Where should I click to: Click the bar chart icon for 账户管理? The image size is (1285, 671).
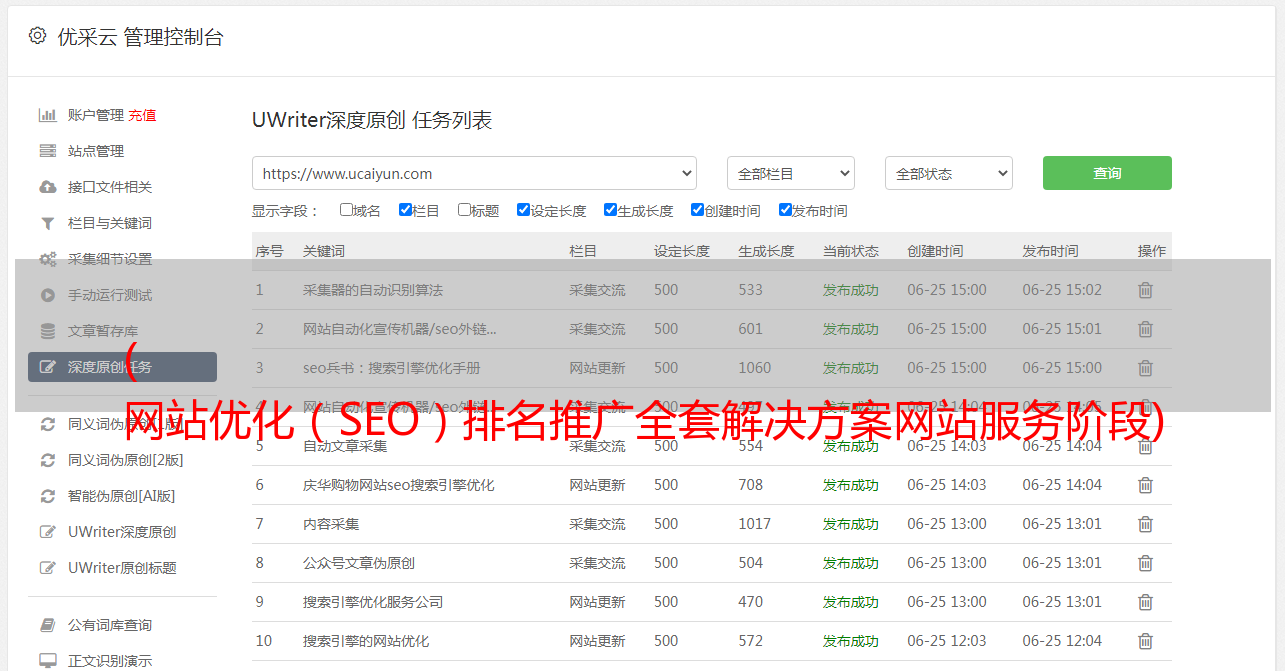(x=47, y=115)
